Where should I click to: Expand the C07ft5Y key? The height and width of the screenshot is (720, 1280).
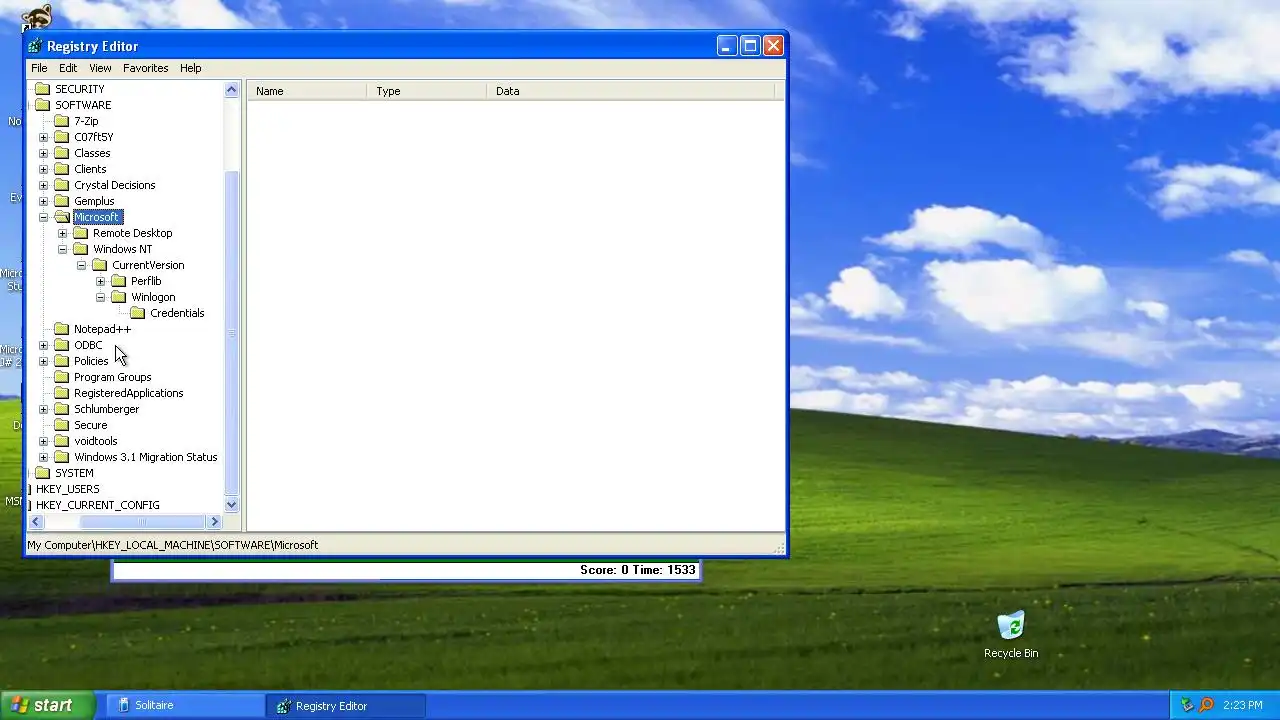43,137
